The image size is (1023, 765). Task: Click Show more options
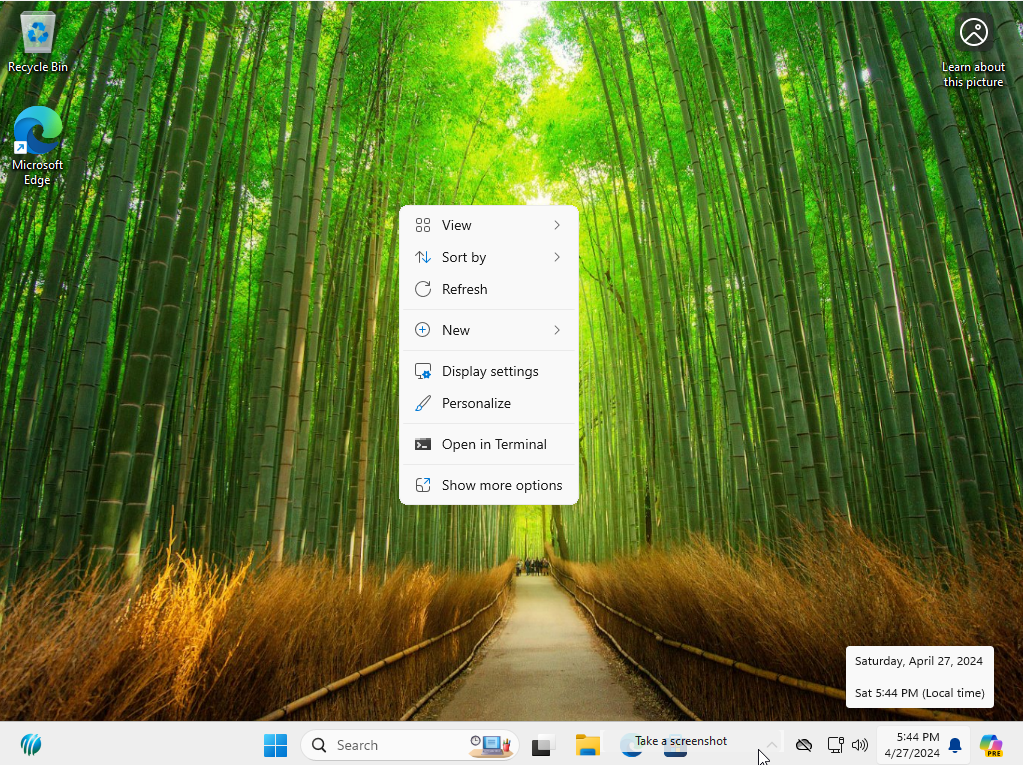point(501,485)
